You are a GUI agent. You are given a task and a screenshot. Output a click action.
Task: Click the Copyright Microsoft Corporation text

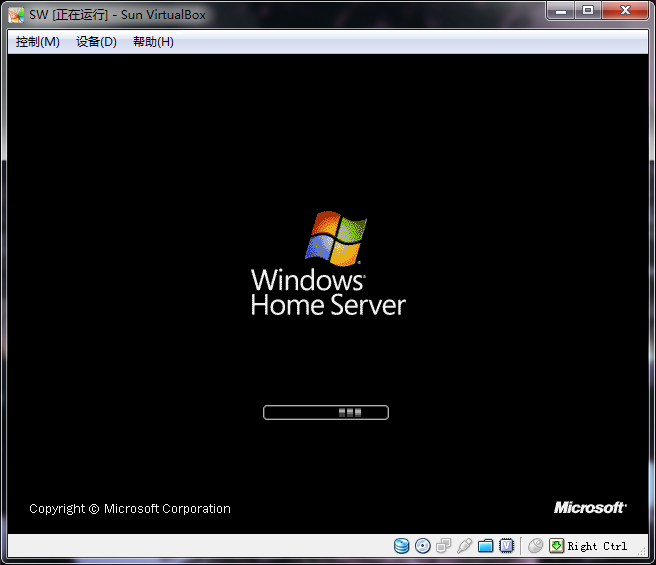pos(130,509)
